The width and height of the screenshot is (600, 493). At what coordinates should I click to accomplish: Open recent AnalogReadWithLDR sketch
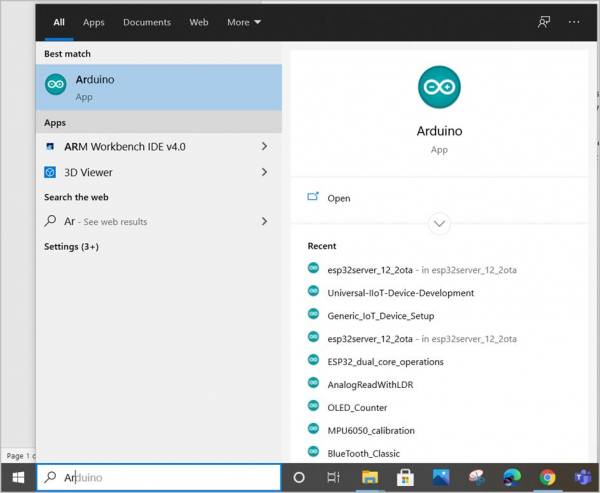[x=370, y=385]
